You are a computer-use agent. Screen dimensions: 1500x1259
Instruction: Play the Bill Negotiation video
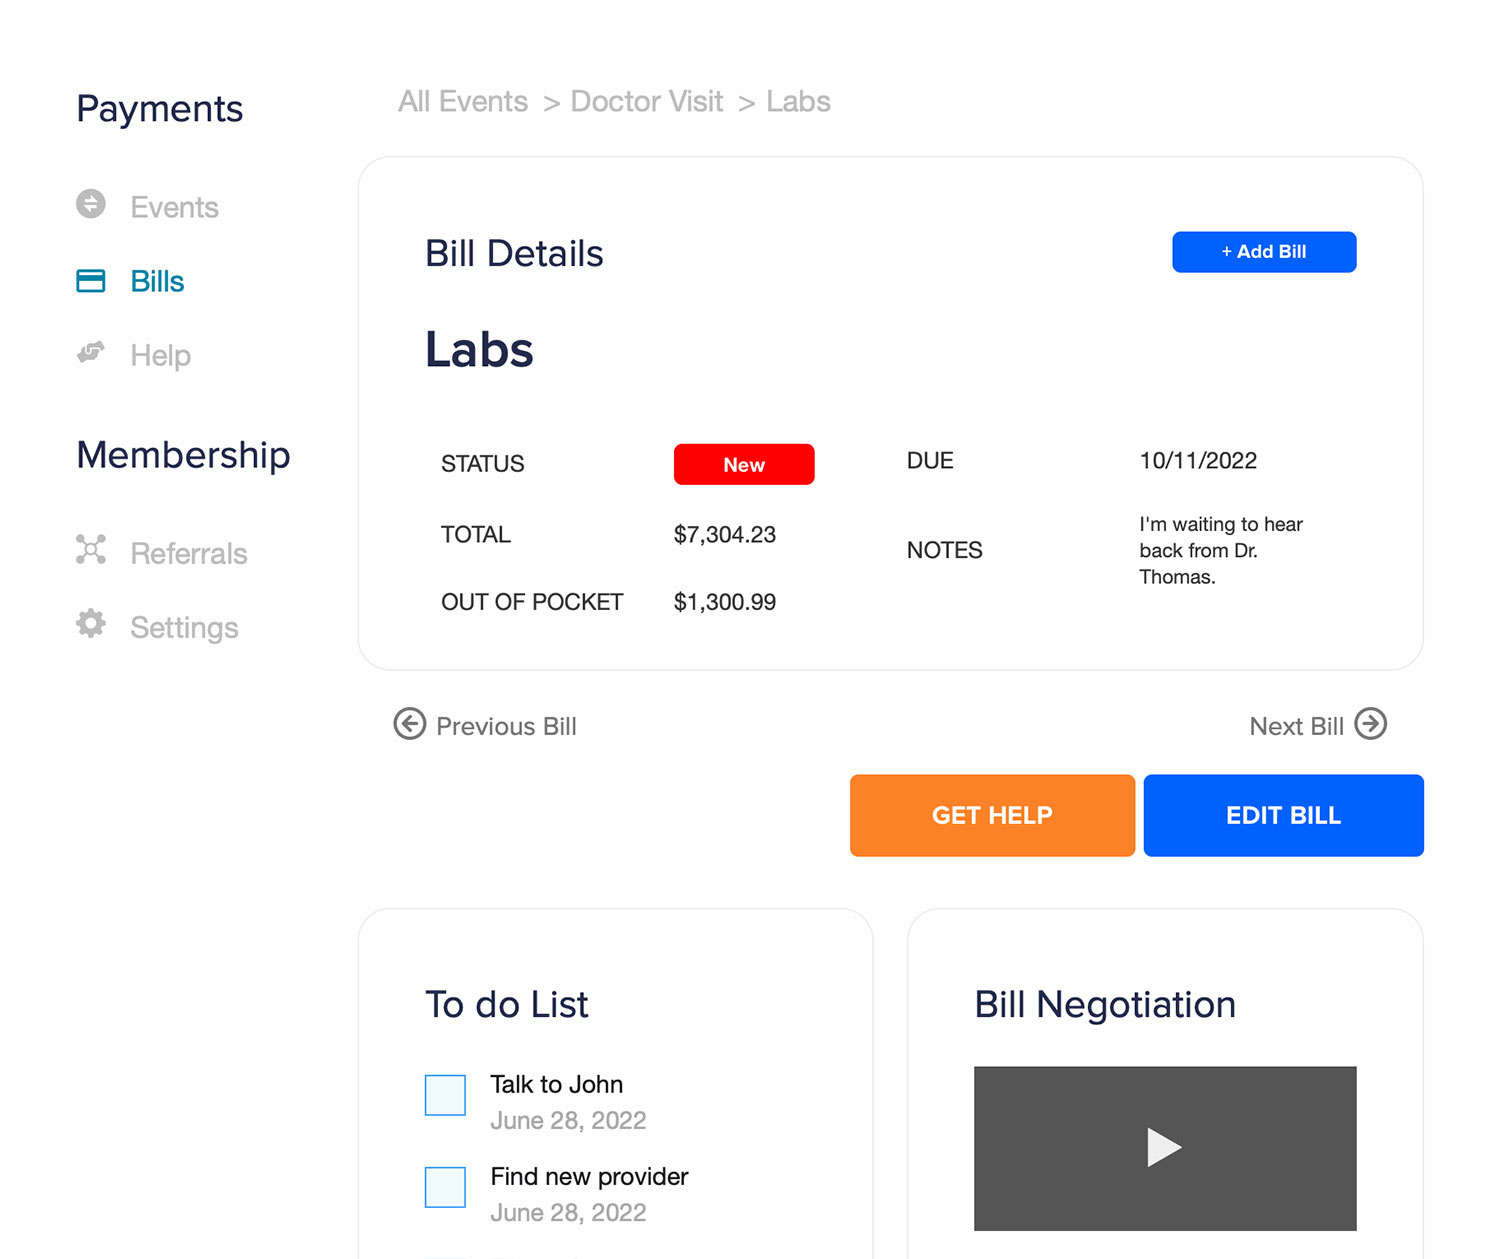click(1164, 1147)
